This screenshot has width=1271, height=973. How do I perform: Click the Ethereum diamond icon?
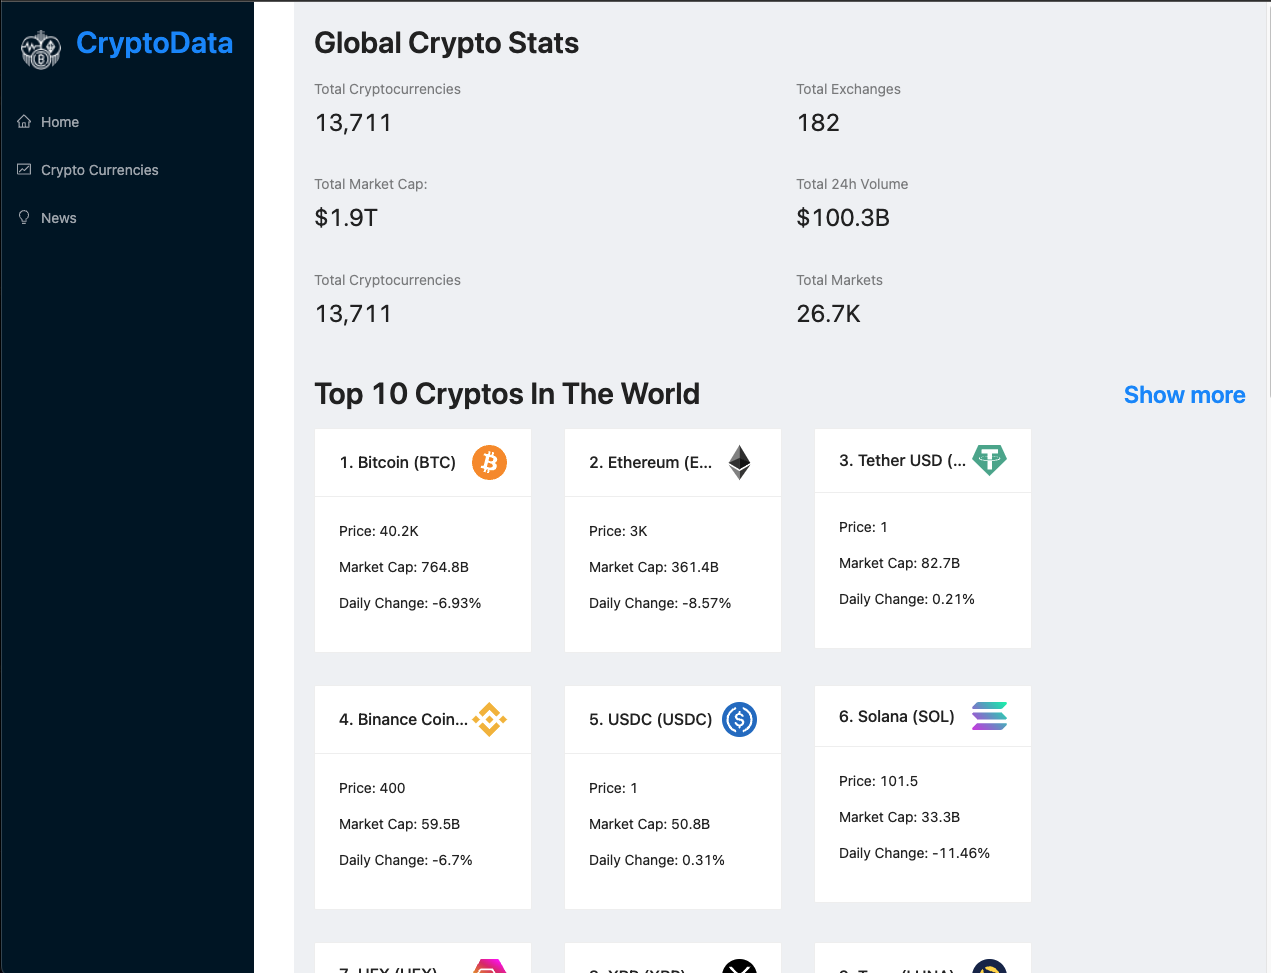click(x=739, y=462)
